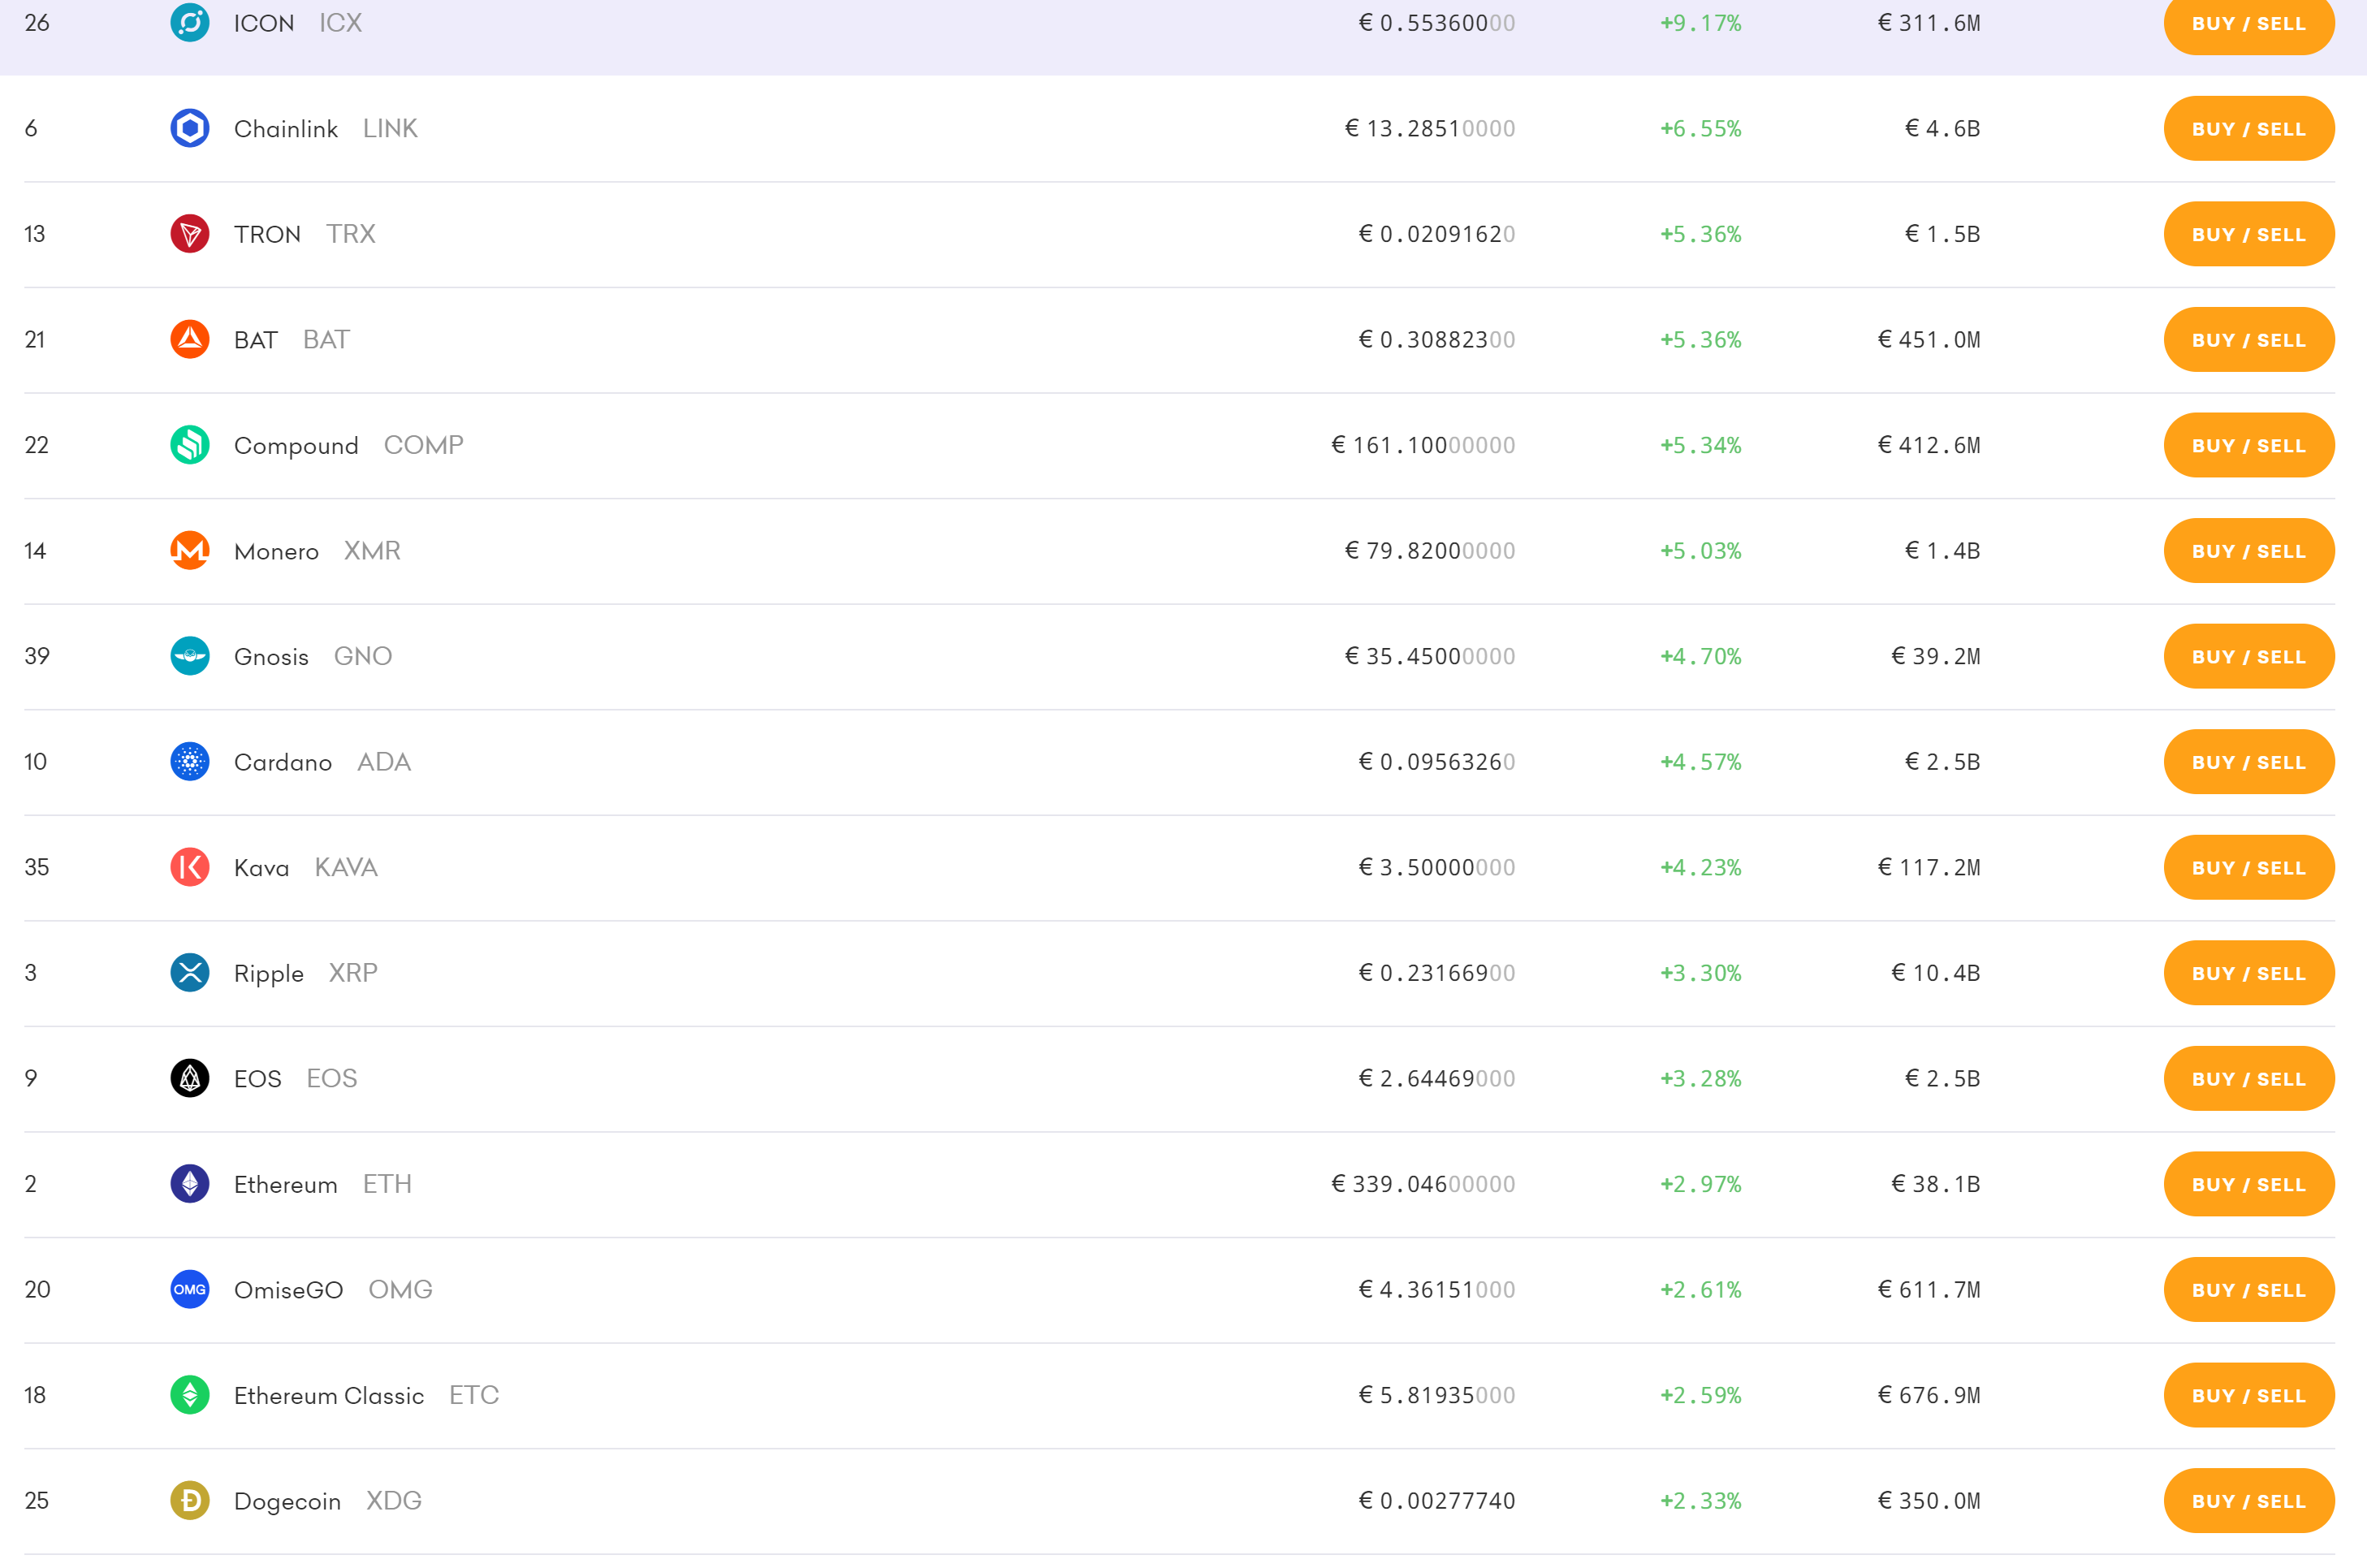Click the Monero orange logo
The image size is (2367, 1568).
pyautogui.click(x=190, y=550)
